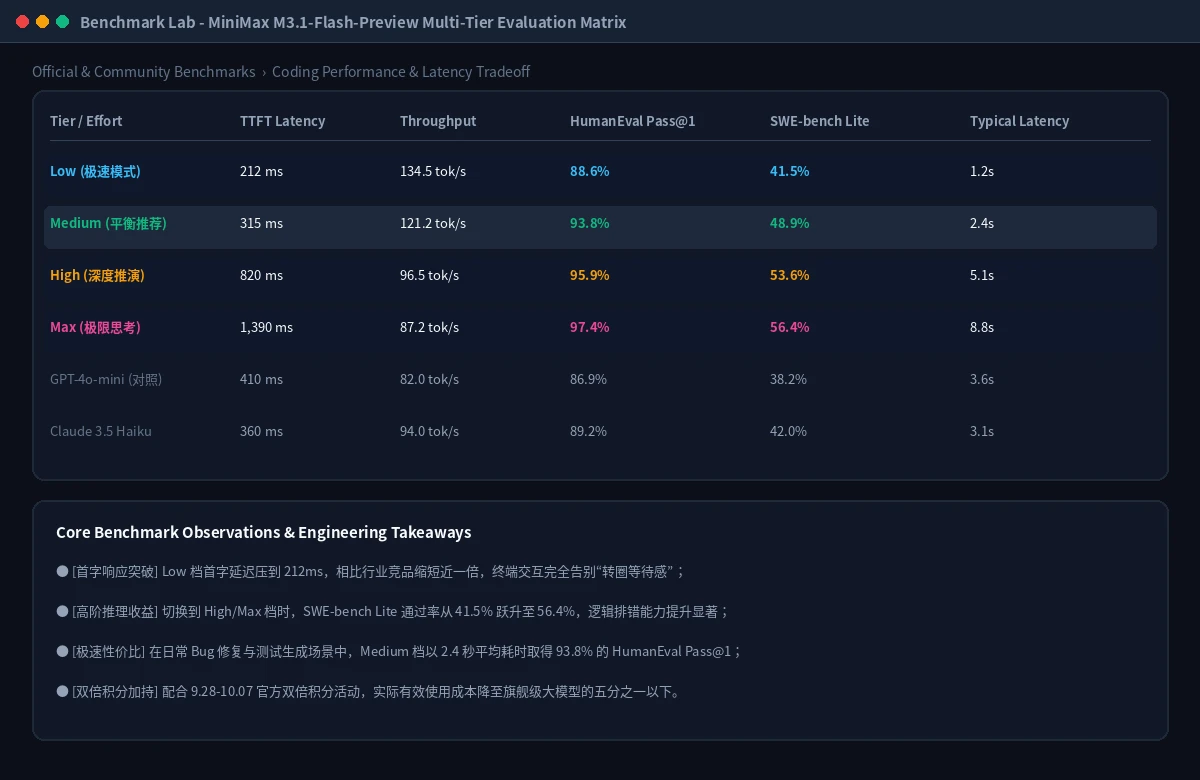1200x780 pixels.
Task: Open Official & Community Benchmarks breadcrumb
Action: point(144,72)
